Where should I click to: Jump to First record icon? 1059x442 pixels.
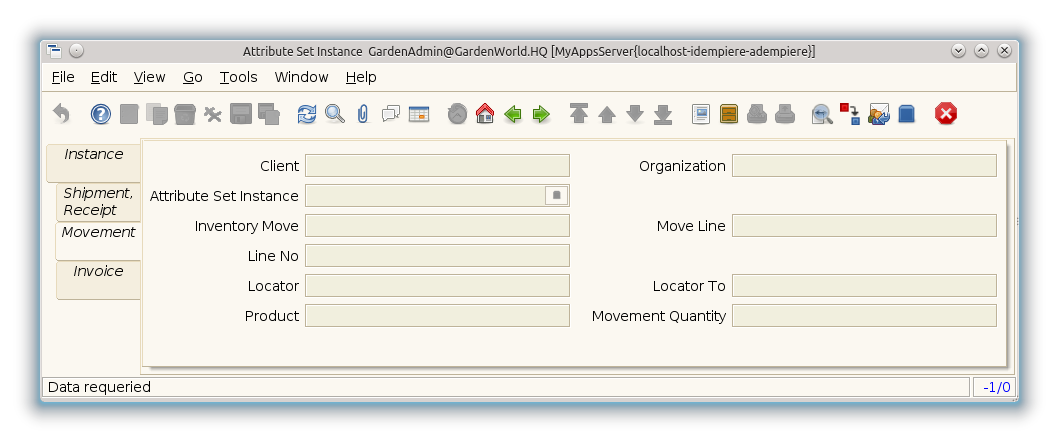click(579, 114)
